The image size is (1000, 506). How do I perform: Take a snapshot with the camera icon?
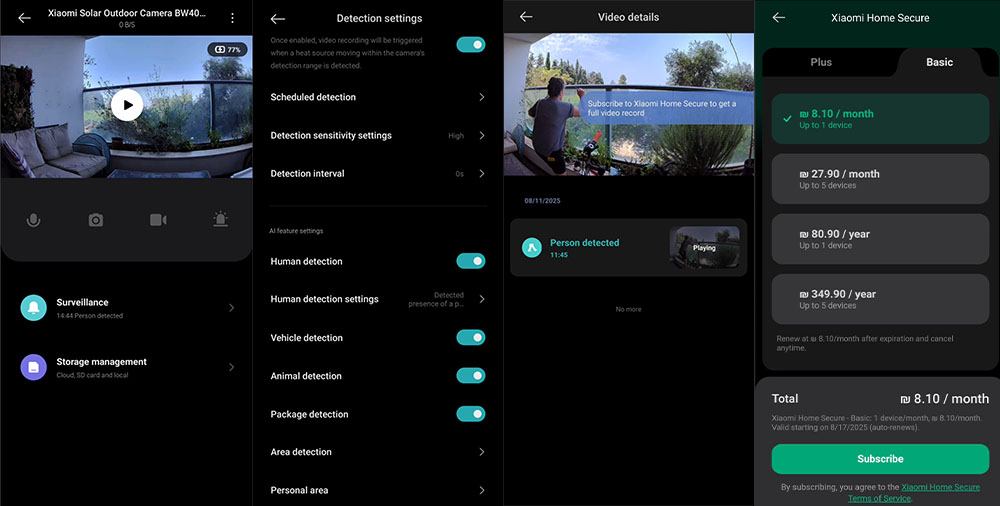(96, 220)
